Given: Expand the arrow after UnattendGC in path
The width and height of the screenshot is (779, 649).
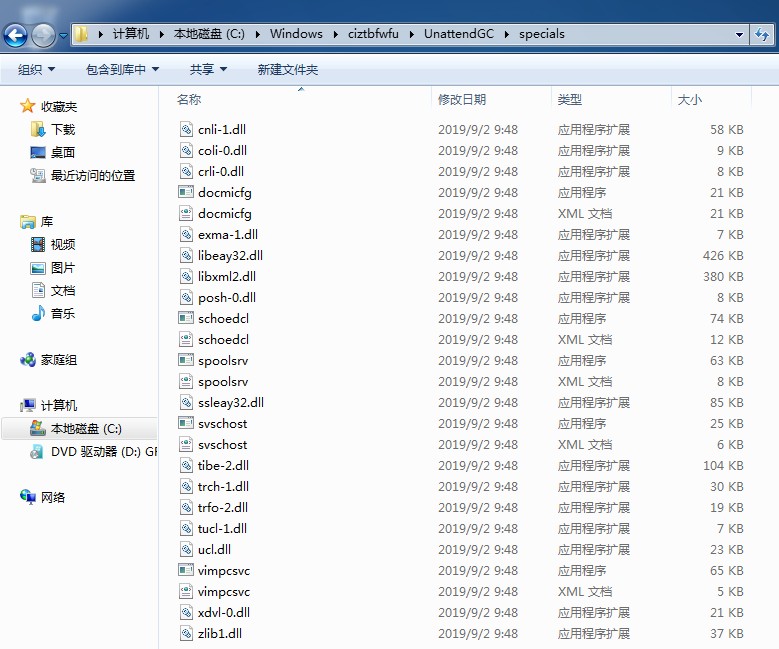Looking at the screenshot, I should 507,34.
